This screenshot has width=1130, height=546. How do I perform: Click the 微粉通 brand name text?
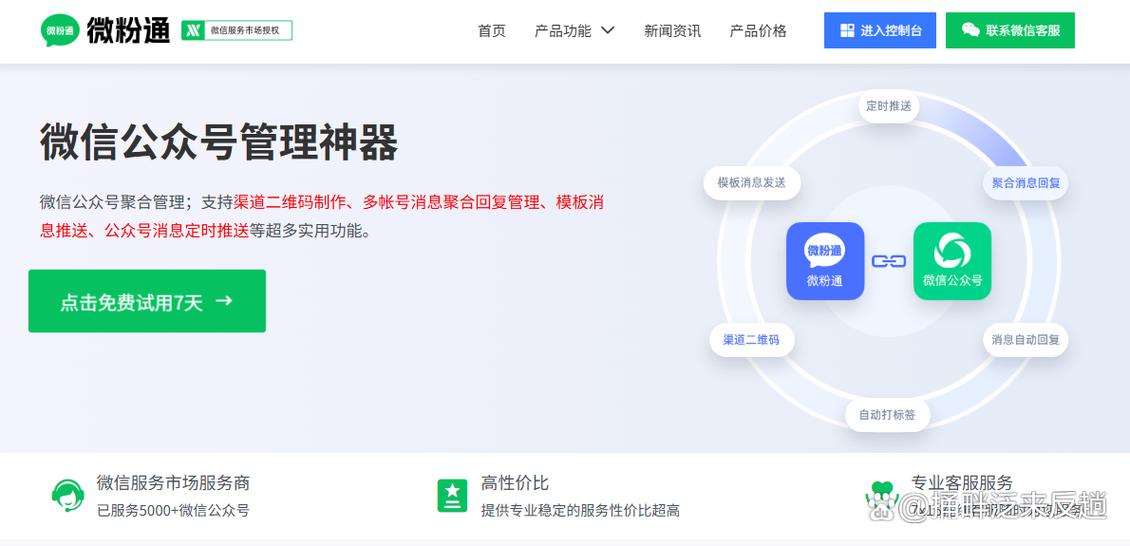(x=128, y=30)
